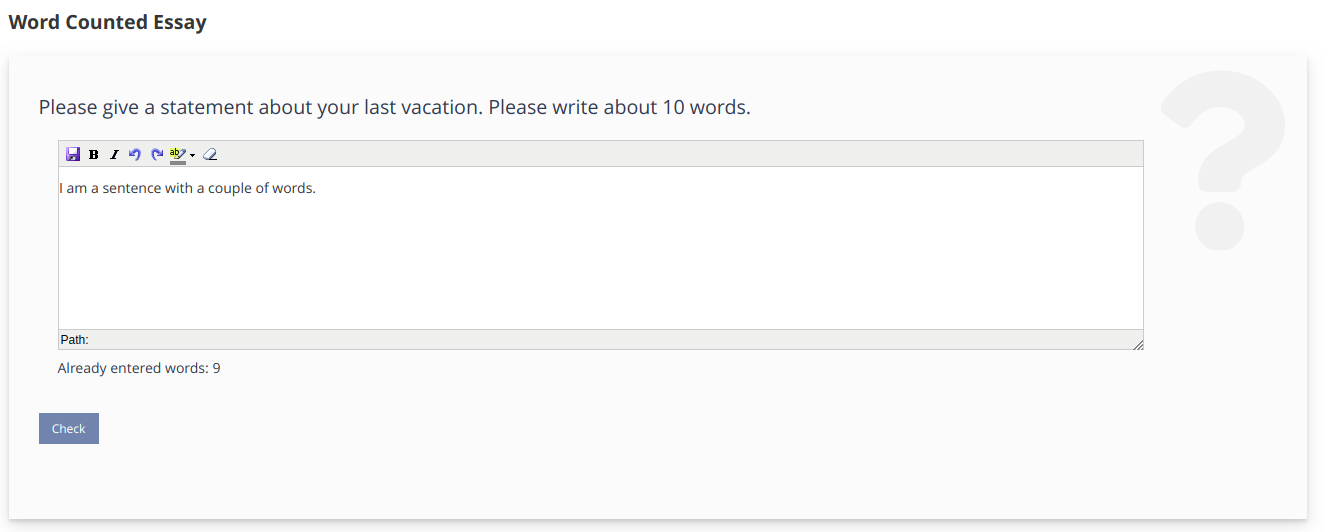Viewport: 1324px width, 532px height.
Task: Click the Path status bar label
Action: click(75, 340)
